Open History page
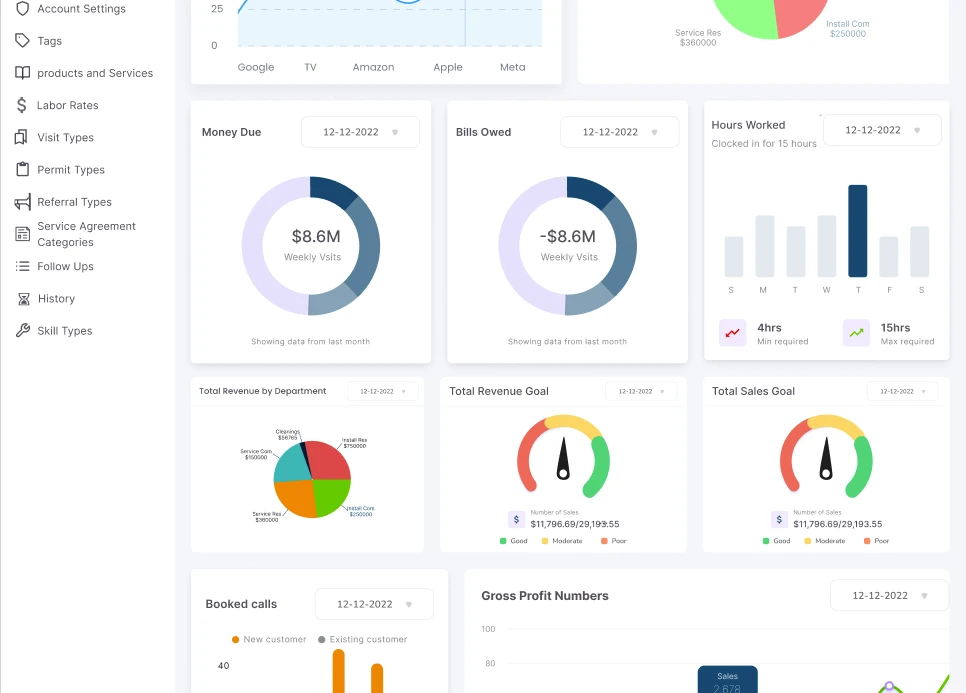 tap(56, 299)
